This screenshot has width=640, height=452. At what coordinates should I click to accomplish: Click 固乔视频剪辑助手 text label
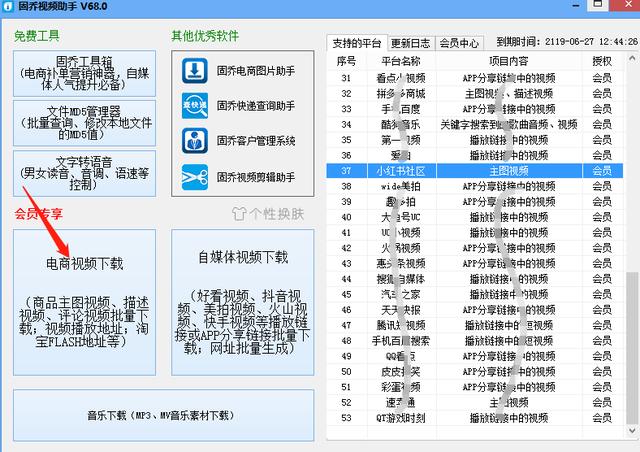[256, 177]
